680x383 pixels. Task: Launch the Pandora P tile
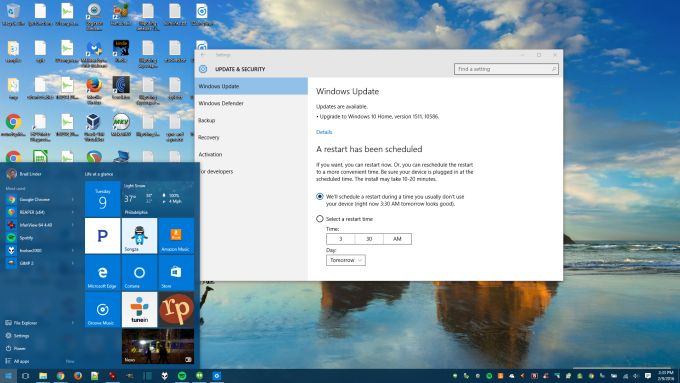(102, 236)
